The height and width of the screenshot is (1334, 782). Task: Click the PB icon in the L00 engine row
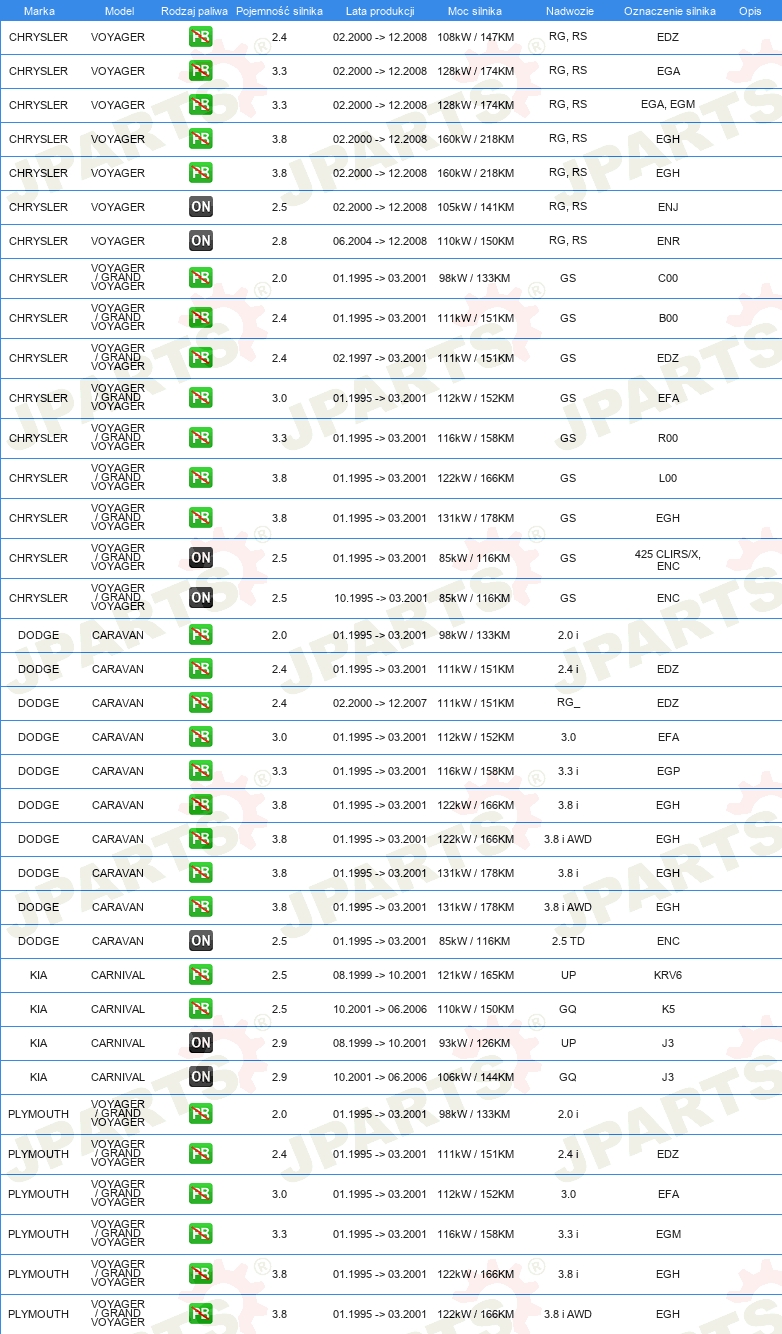201,478
